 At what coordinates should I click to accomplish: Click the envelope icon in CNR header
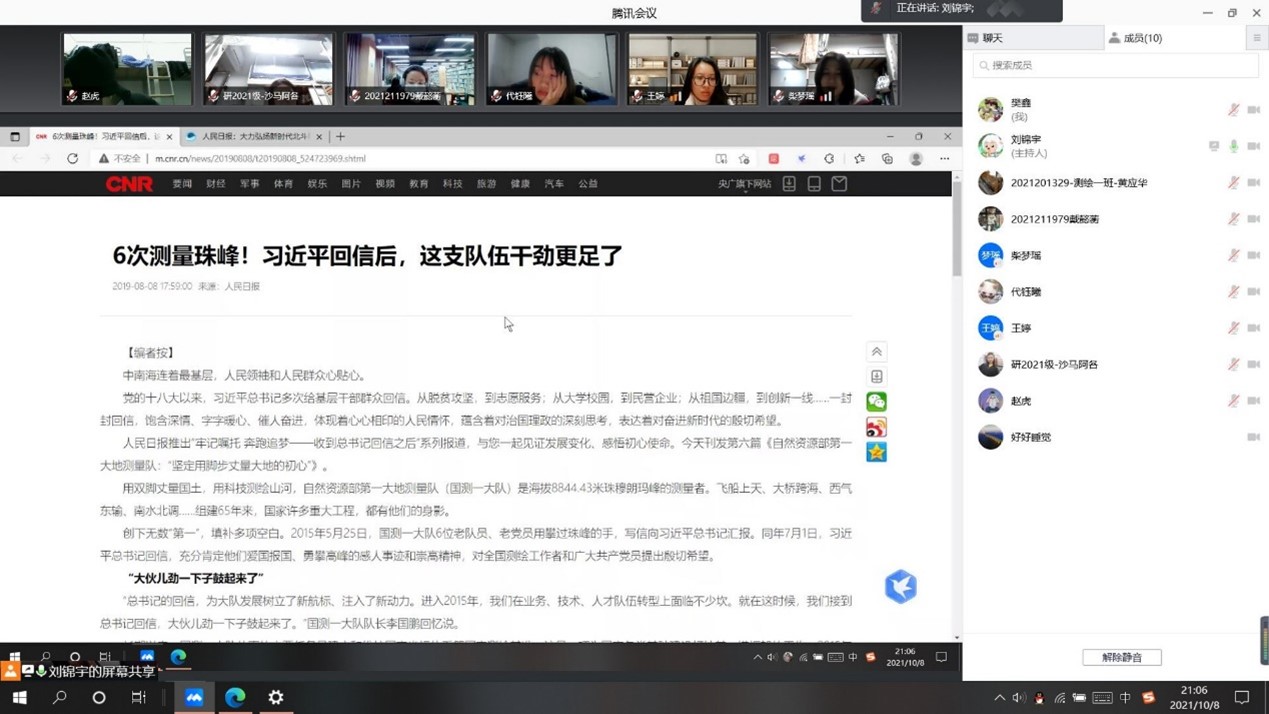[839, 184]
